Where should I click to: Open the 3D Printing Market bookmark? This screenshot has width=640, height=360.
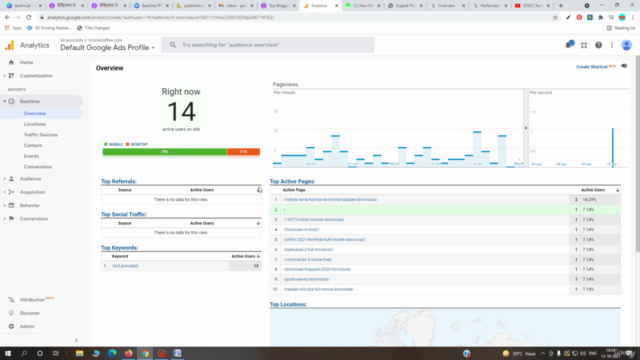[49, 28]
